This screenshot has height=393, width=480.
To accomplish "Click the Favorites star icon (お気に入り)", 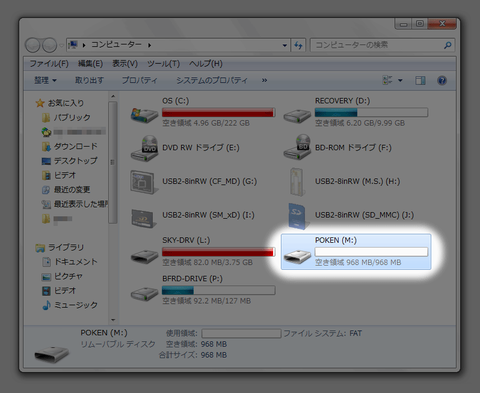I will tap(40, 103).
